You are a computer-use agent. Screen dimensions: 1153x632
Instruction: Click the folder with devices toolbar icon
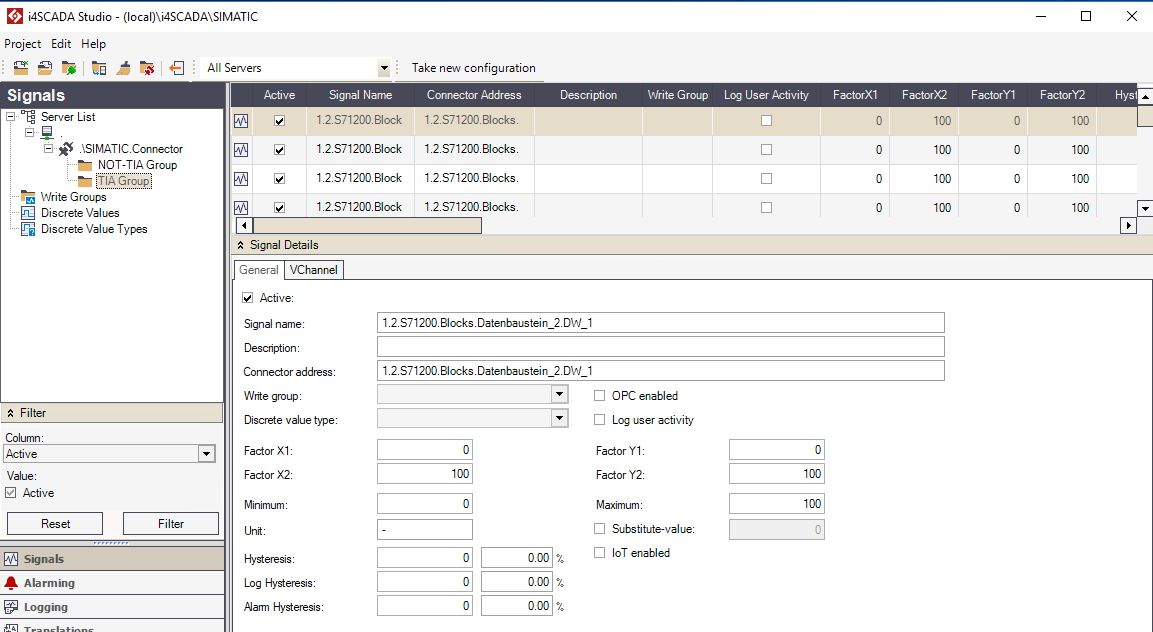(99, 68)
